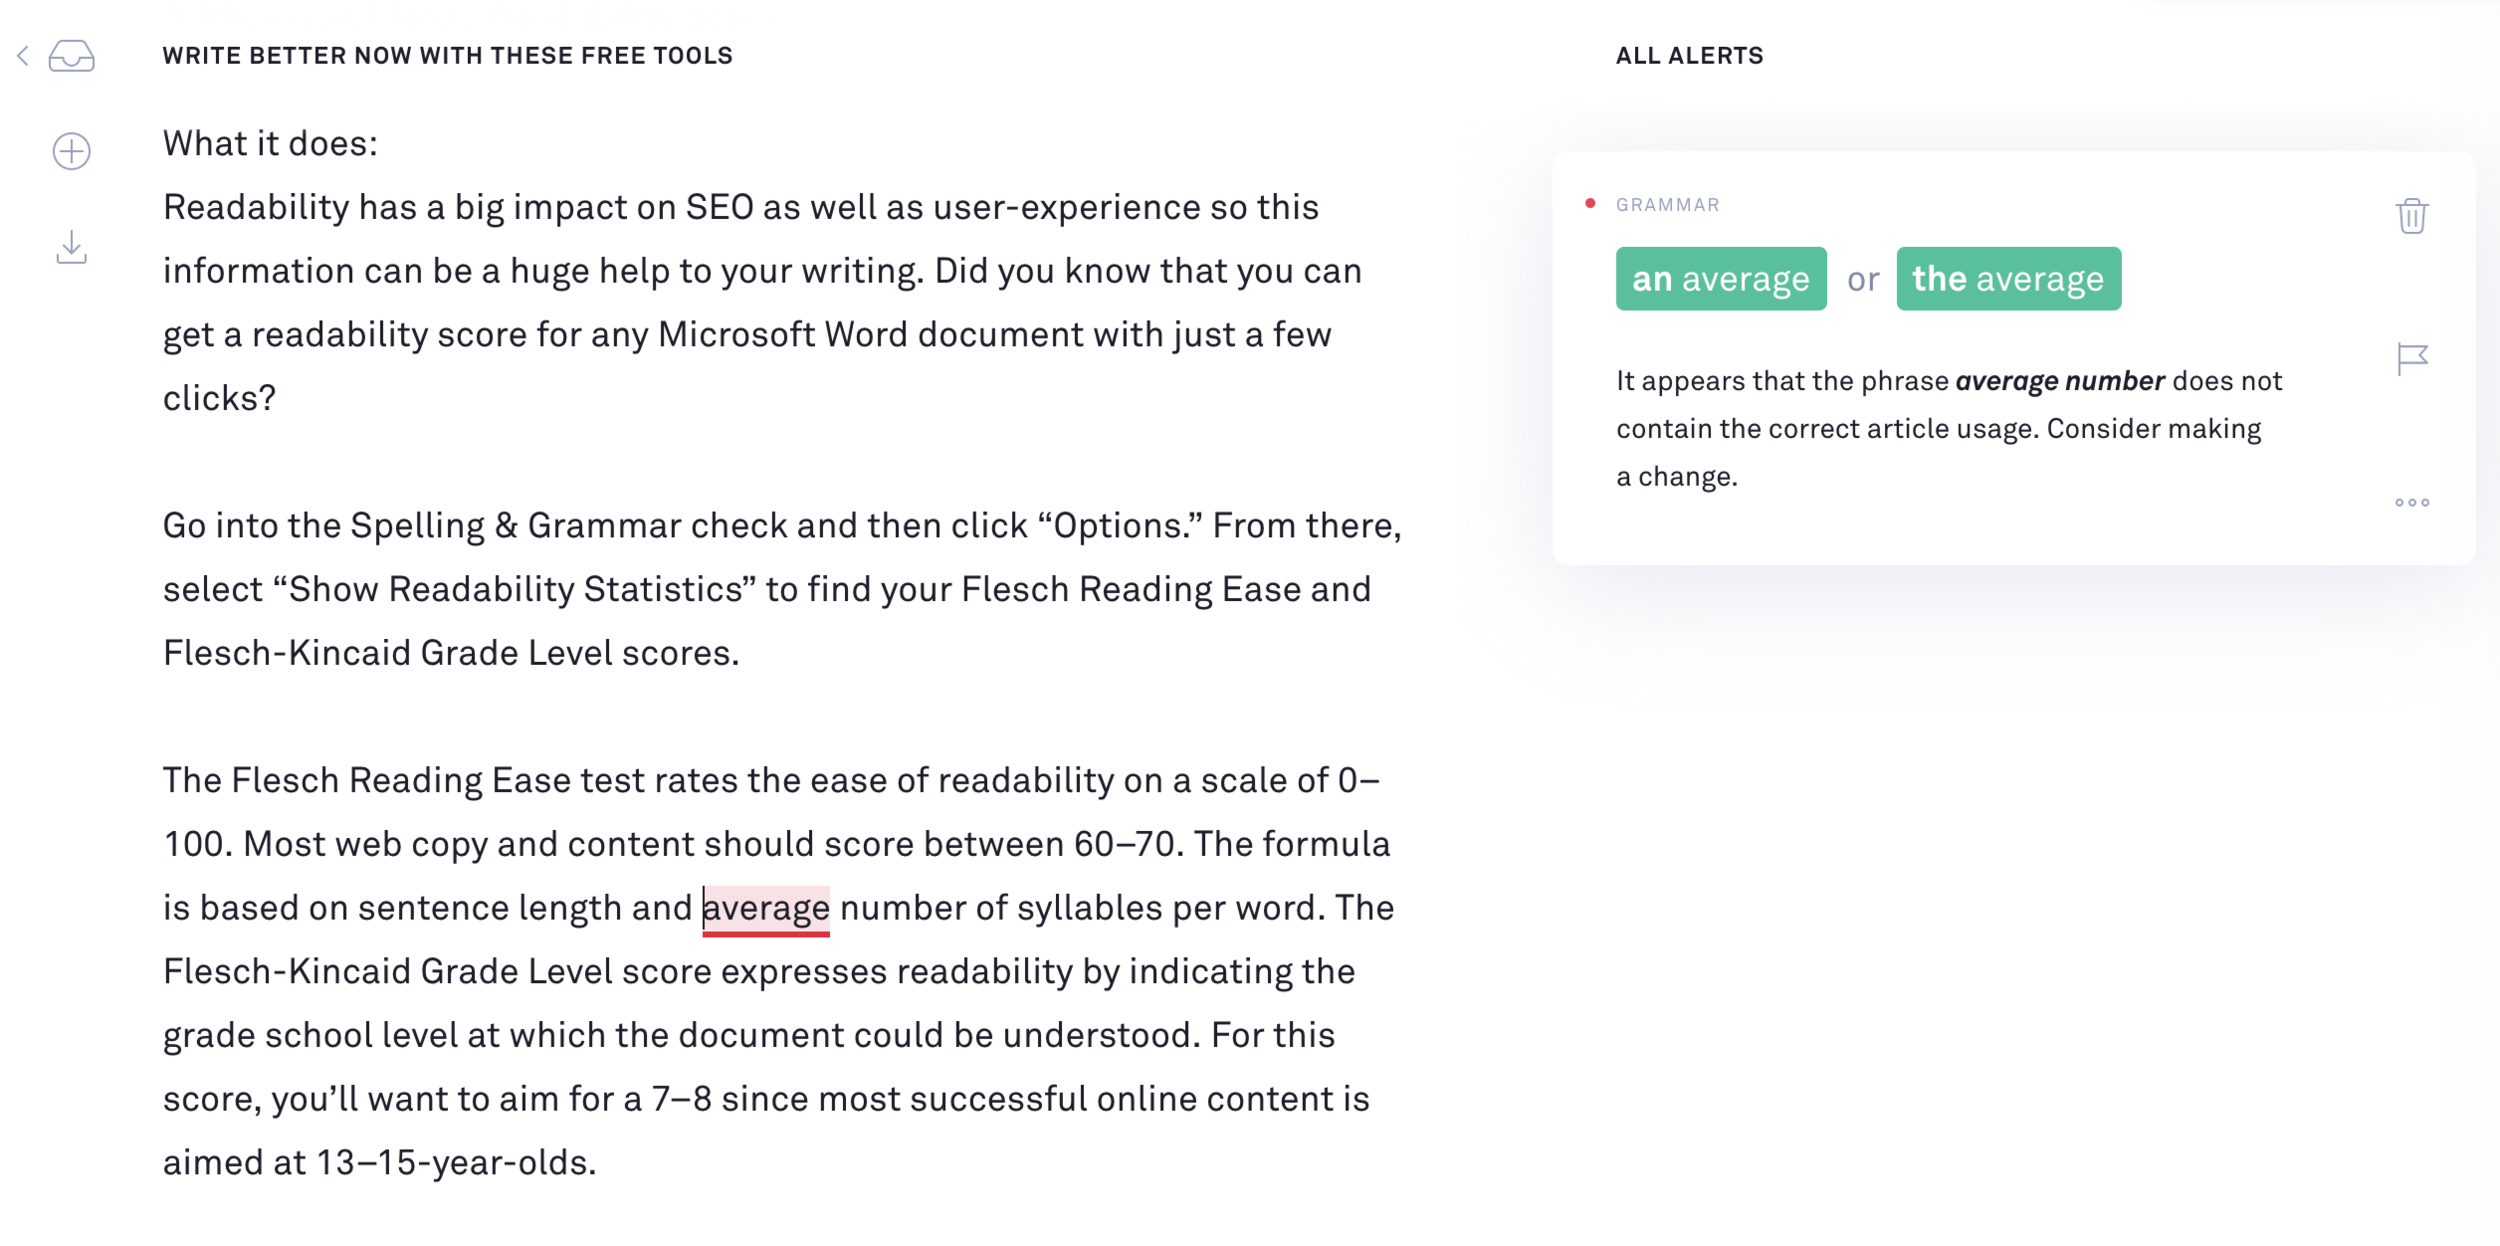Click the download document icon

(x=72, y=248)
